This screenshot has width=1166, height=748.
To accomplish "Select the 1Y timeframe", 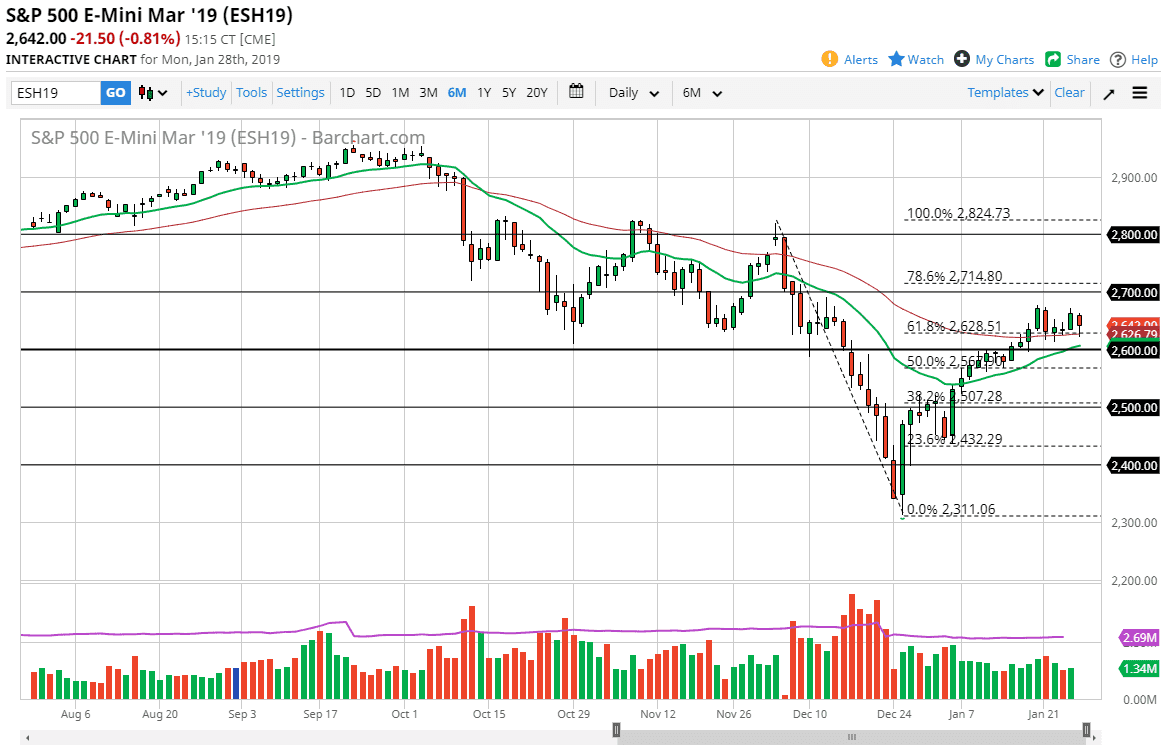I will pyautogui.click(x=483, y=92).
